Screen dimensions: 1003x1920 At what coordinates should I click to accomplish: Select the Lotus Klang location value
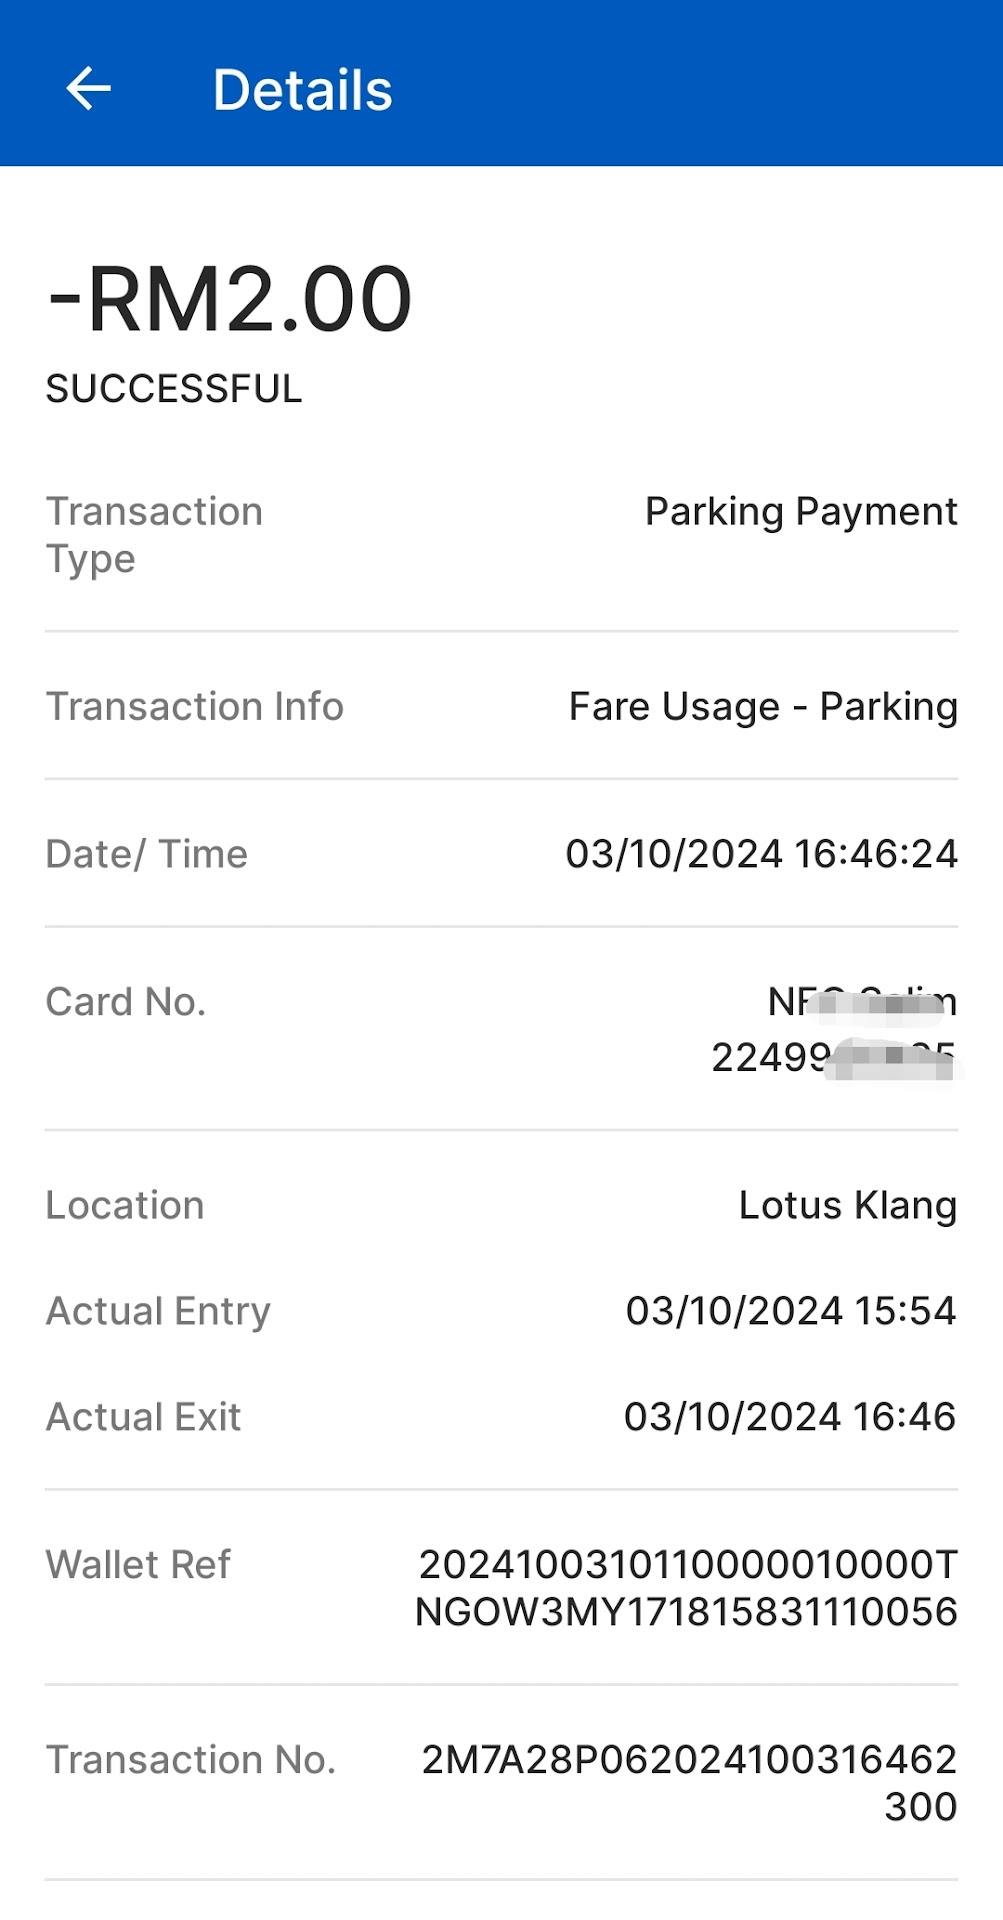click(847, 1205)
